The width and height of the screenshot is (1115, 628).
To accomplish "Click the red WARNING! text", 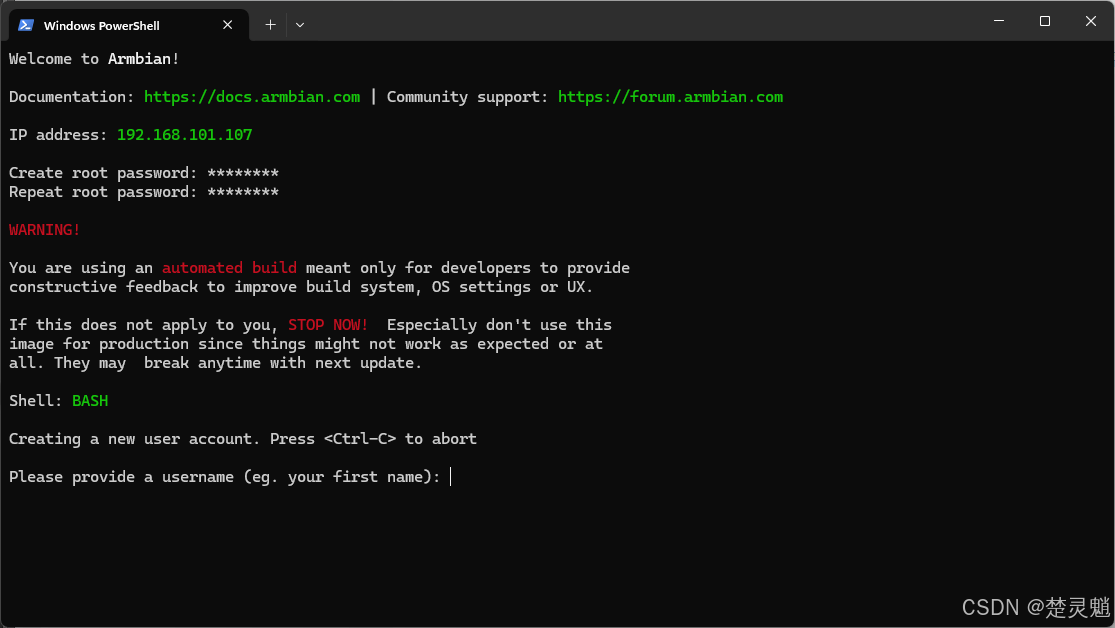I will tap(45, 230).
